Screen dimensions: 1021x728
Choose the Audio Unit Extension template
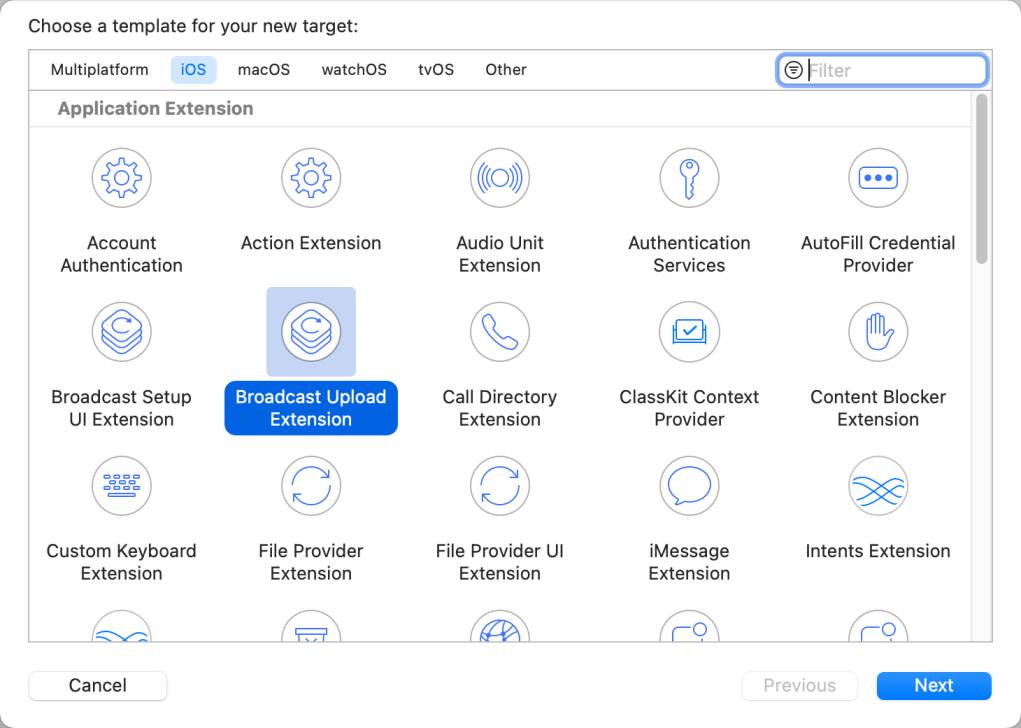click(x=500, y=205)
